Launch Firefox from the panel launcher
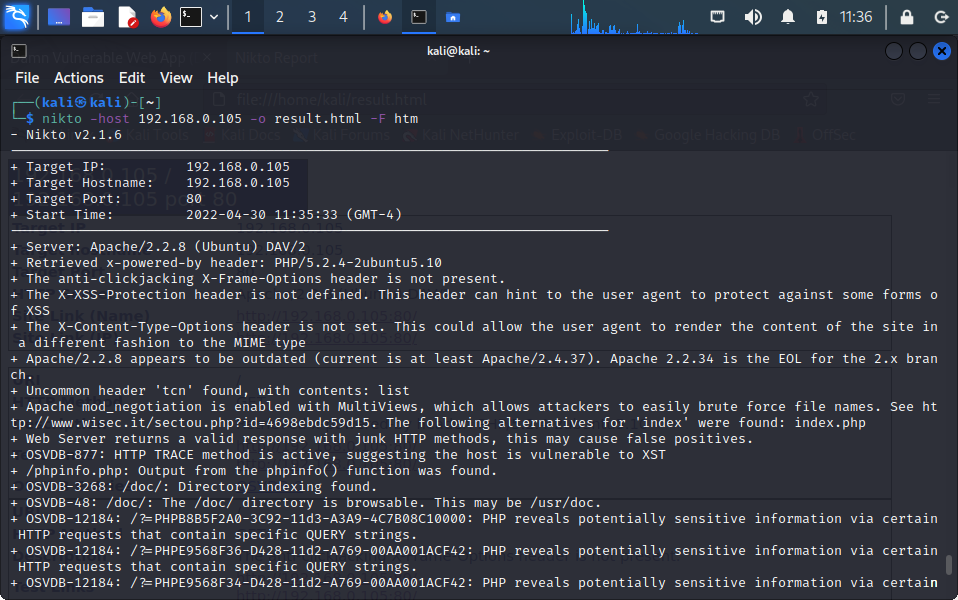The width and height of the screenshot is (958, 600). click(161, 17)
